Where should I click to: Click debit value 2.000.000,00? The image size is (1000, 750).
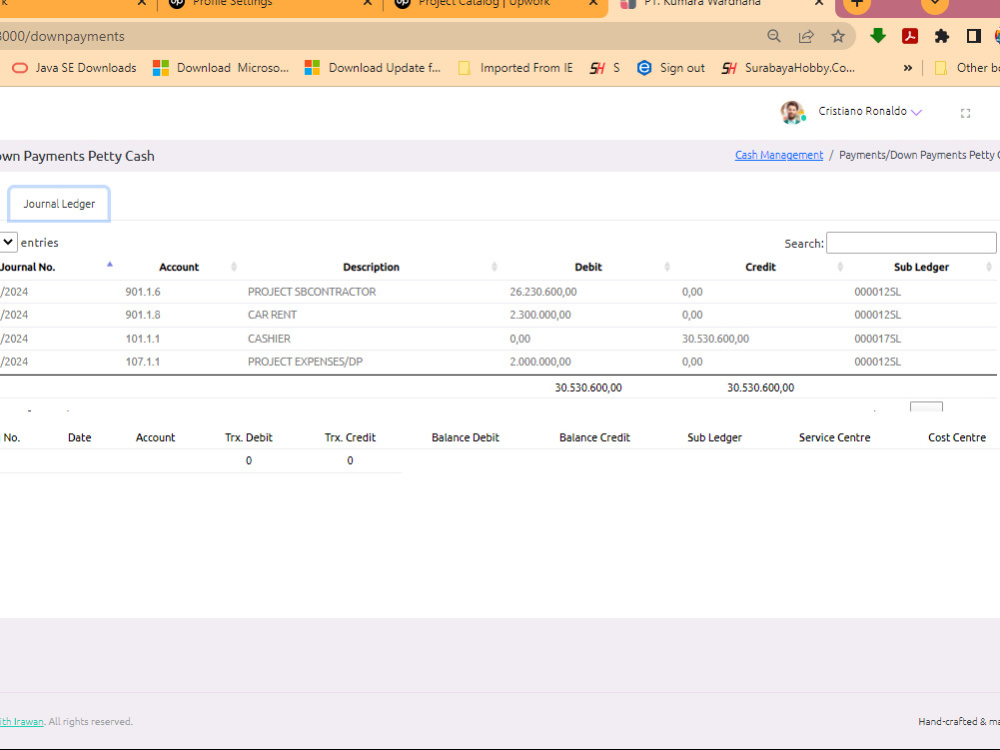[540, 362]
